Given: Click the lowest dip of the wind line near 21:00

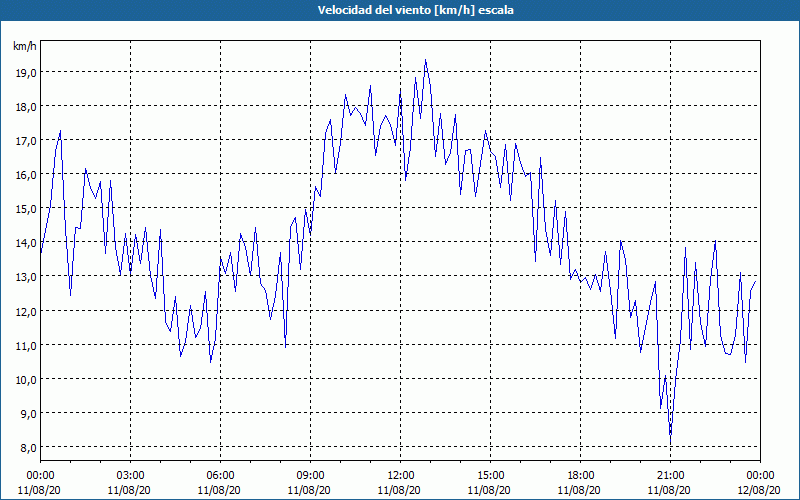Looking at the screenshot, I should [x=670, y=443].
